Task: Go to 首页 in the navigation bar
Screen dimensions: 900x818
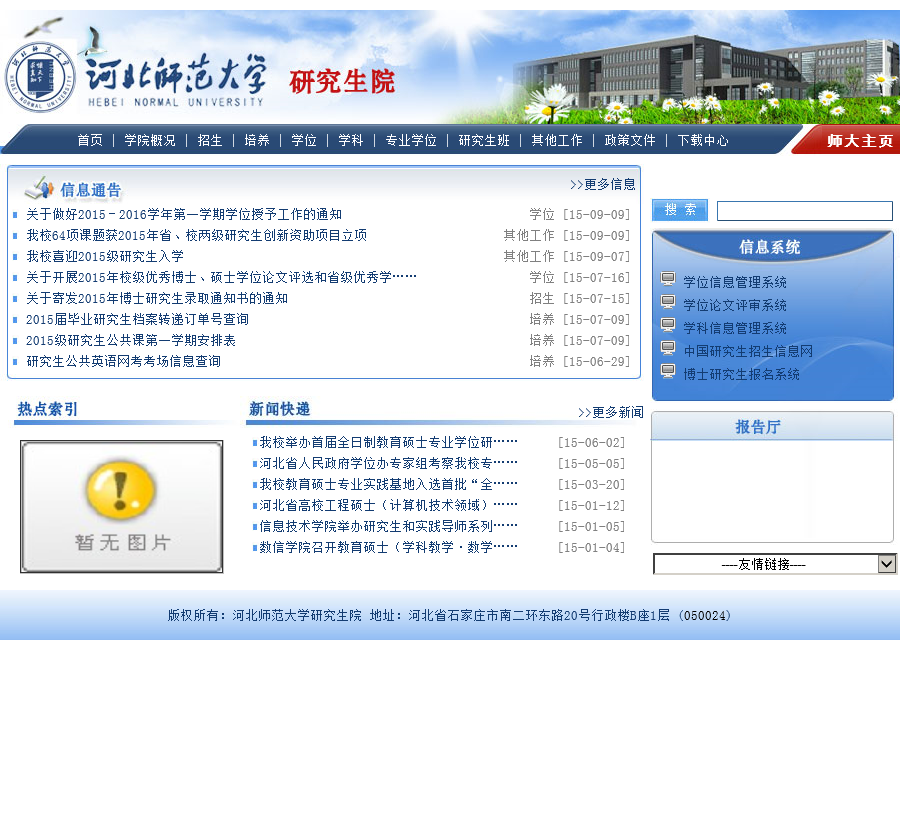Action: point(90,140)
